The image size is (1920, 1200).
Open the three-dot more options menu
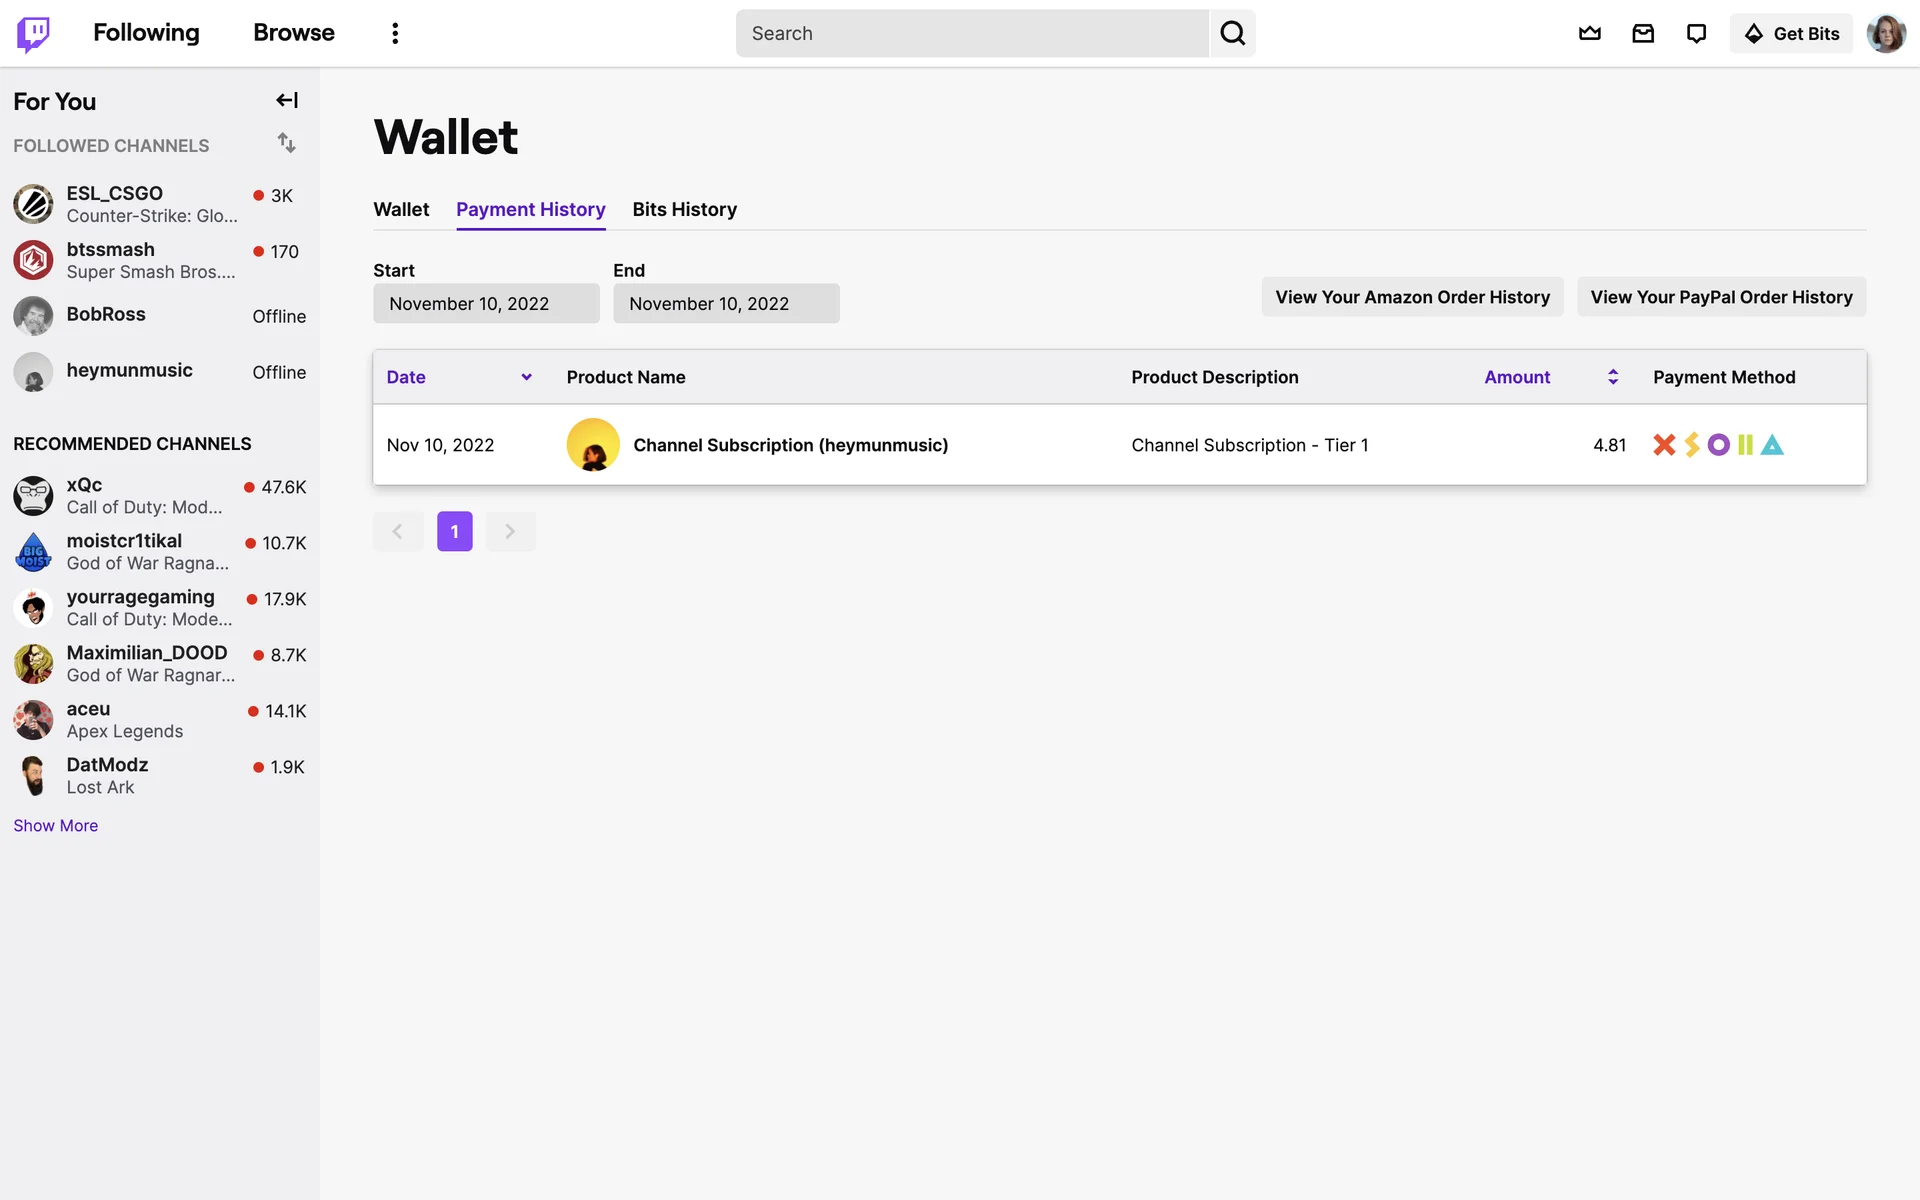click(395, 34)
